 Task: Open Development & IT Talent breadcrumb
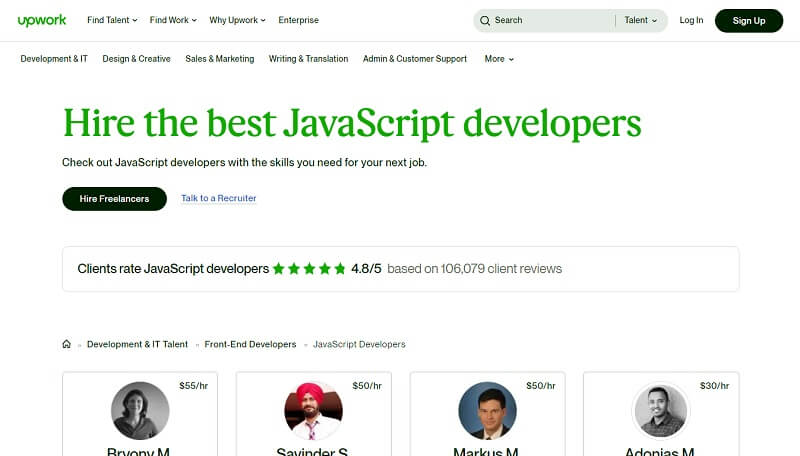(137, 344)
